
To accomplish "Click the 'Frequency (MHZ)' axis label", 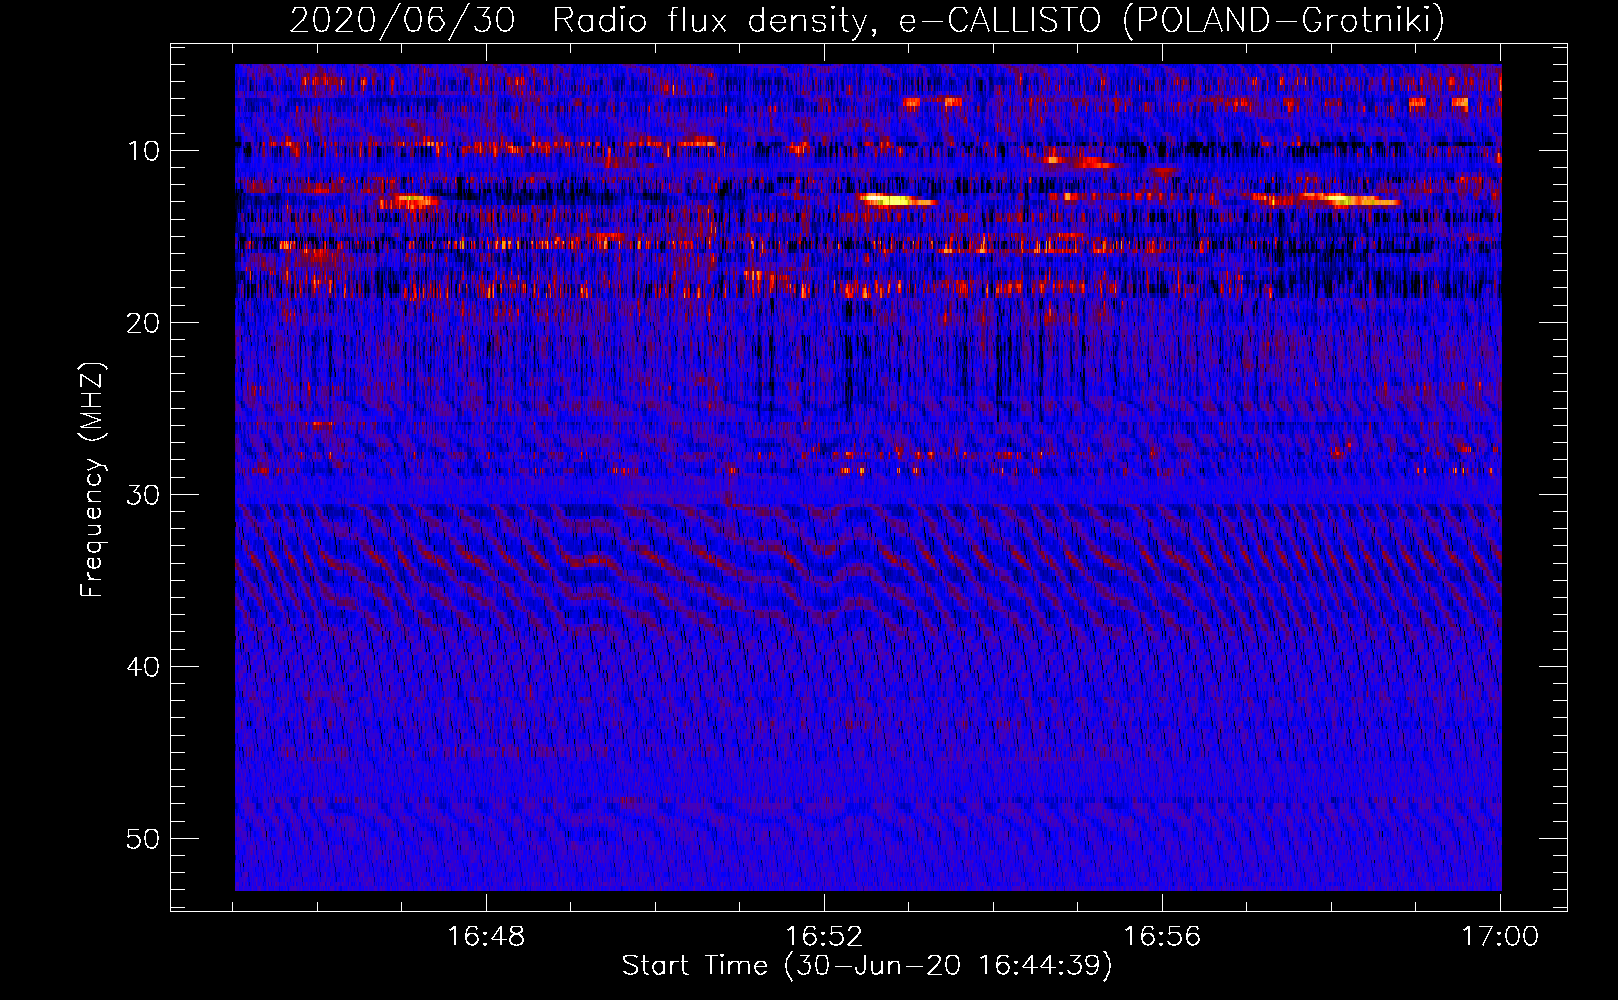I will [92, 480].
